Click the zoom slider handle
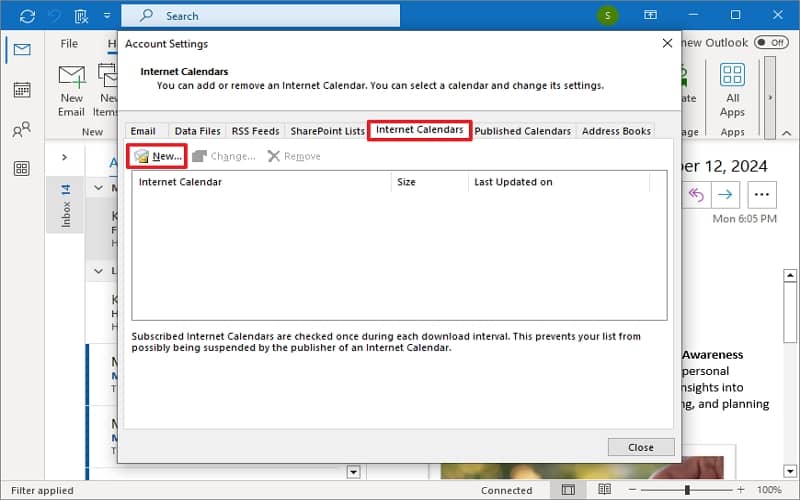Image resolution: width=800 pixels, height=500 pixels. [x=687, y=490]
